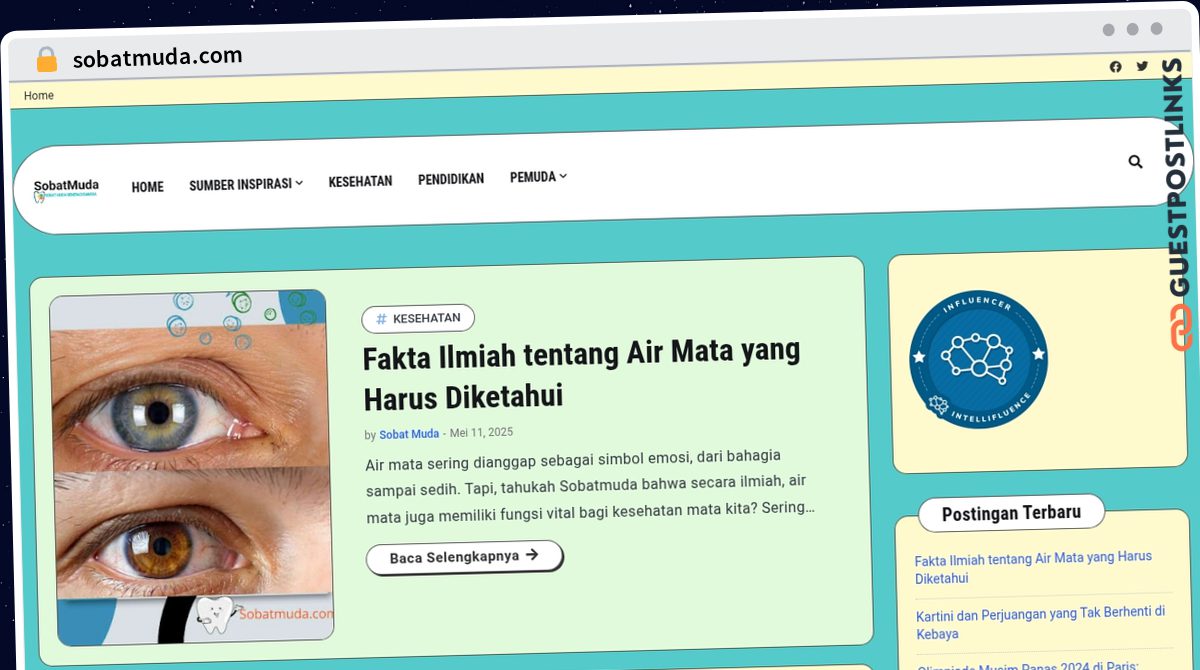Screen dimensions: 1200x670
Task: Click the Sobat Muda author link
Action: click(409, 434)
